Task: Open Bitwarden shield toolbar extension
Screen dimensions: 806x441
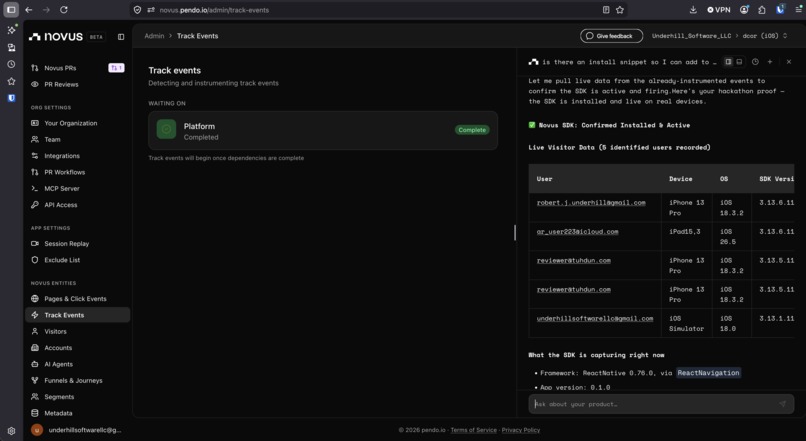Action: click(x=780, y=9)
